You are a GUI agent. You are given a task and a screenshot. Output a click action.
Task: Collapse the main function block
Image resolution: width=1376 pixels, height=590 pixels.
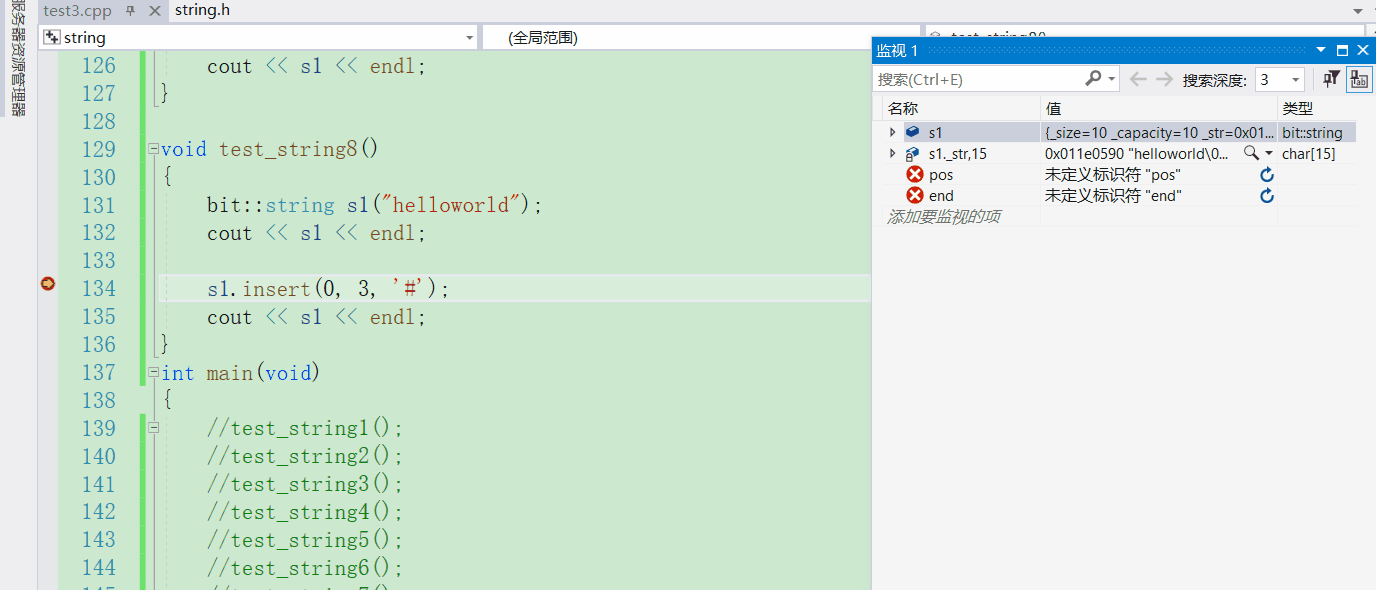(x=153, y=373)
